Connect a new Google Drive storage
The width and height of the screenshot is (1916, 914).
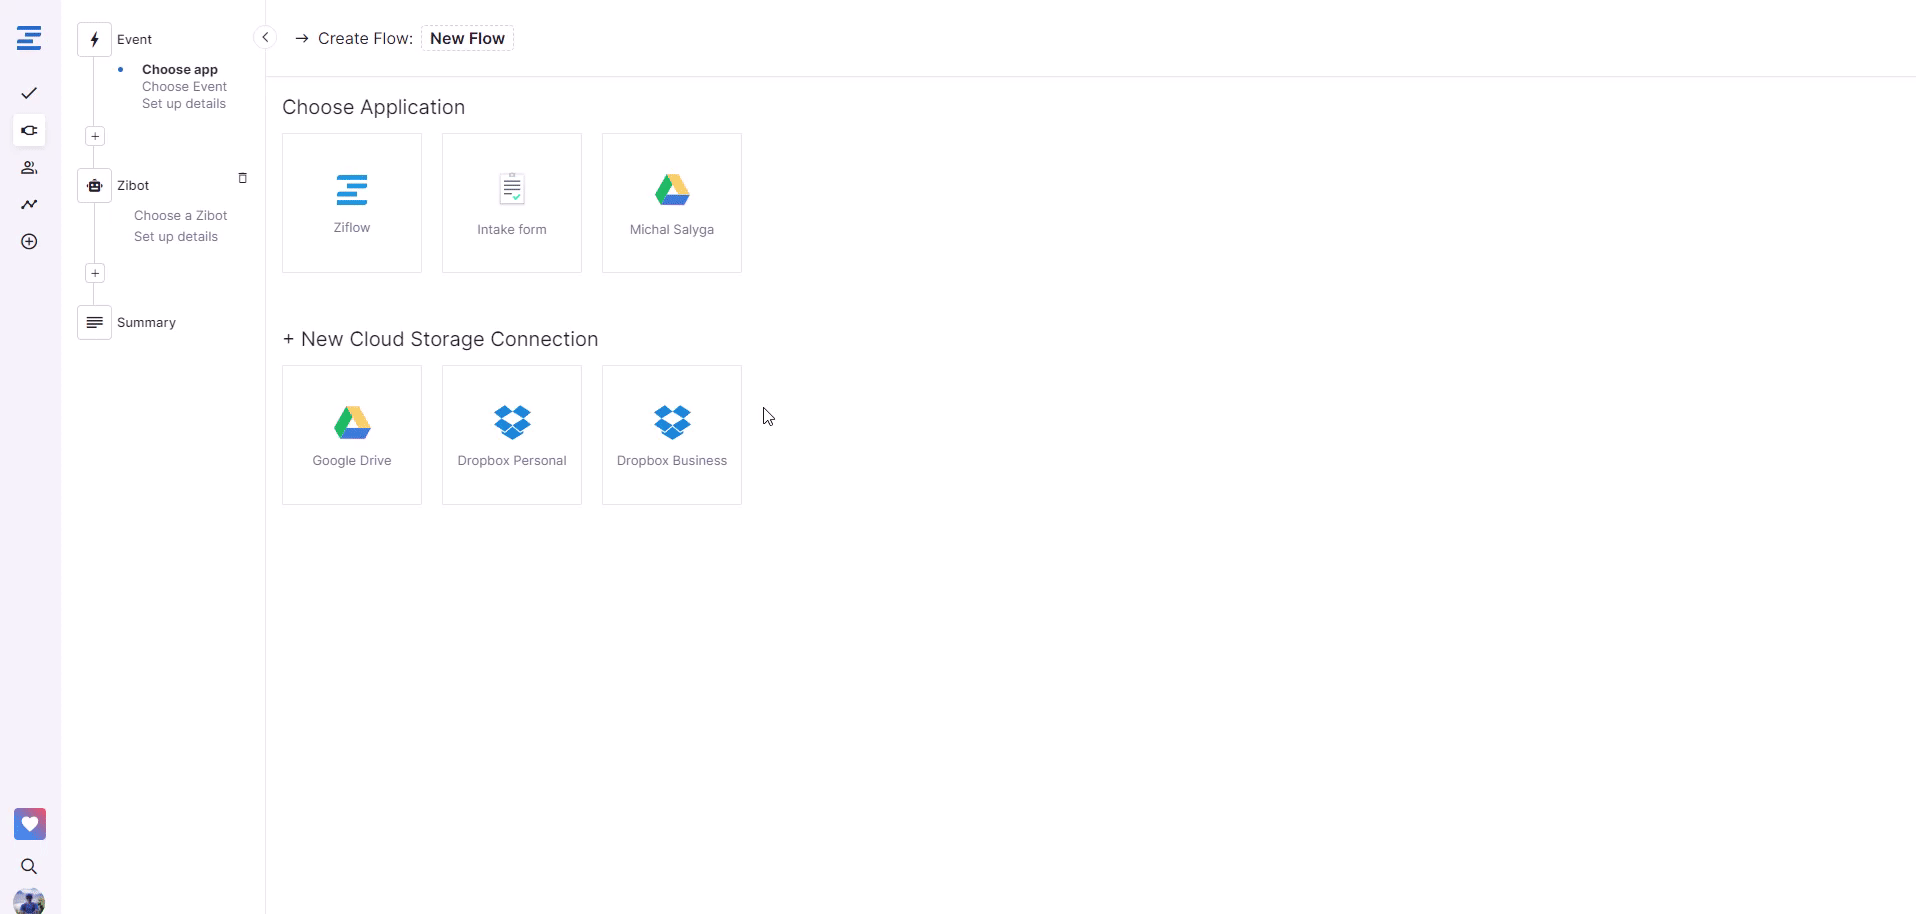point(352,435)
